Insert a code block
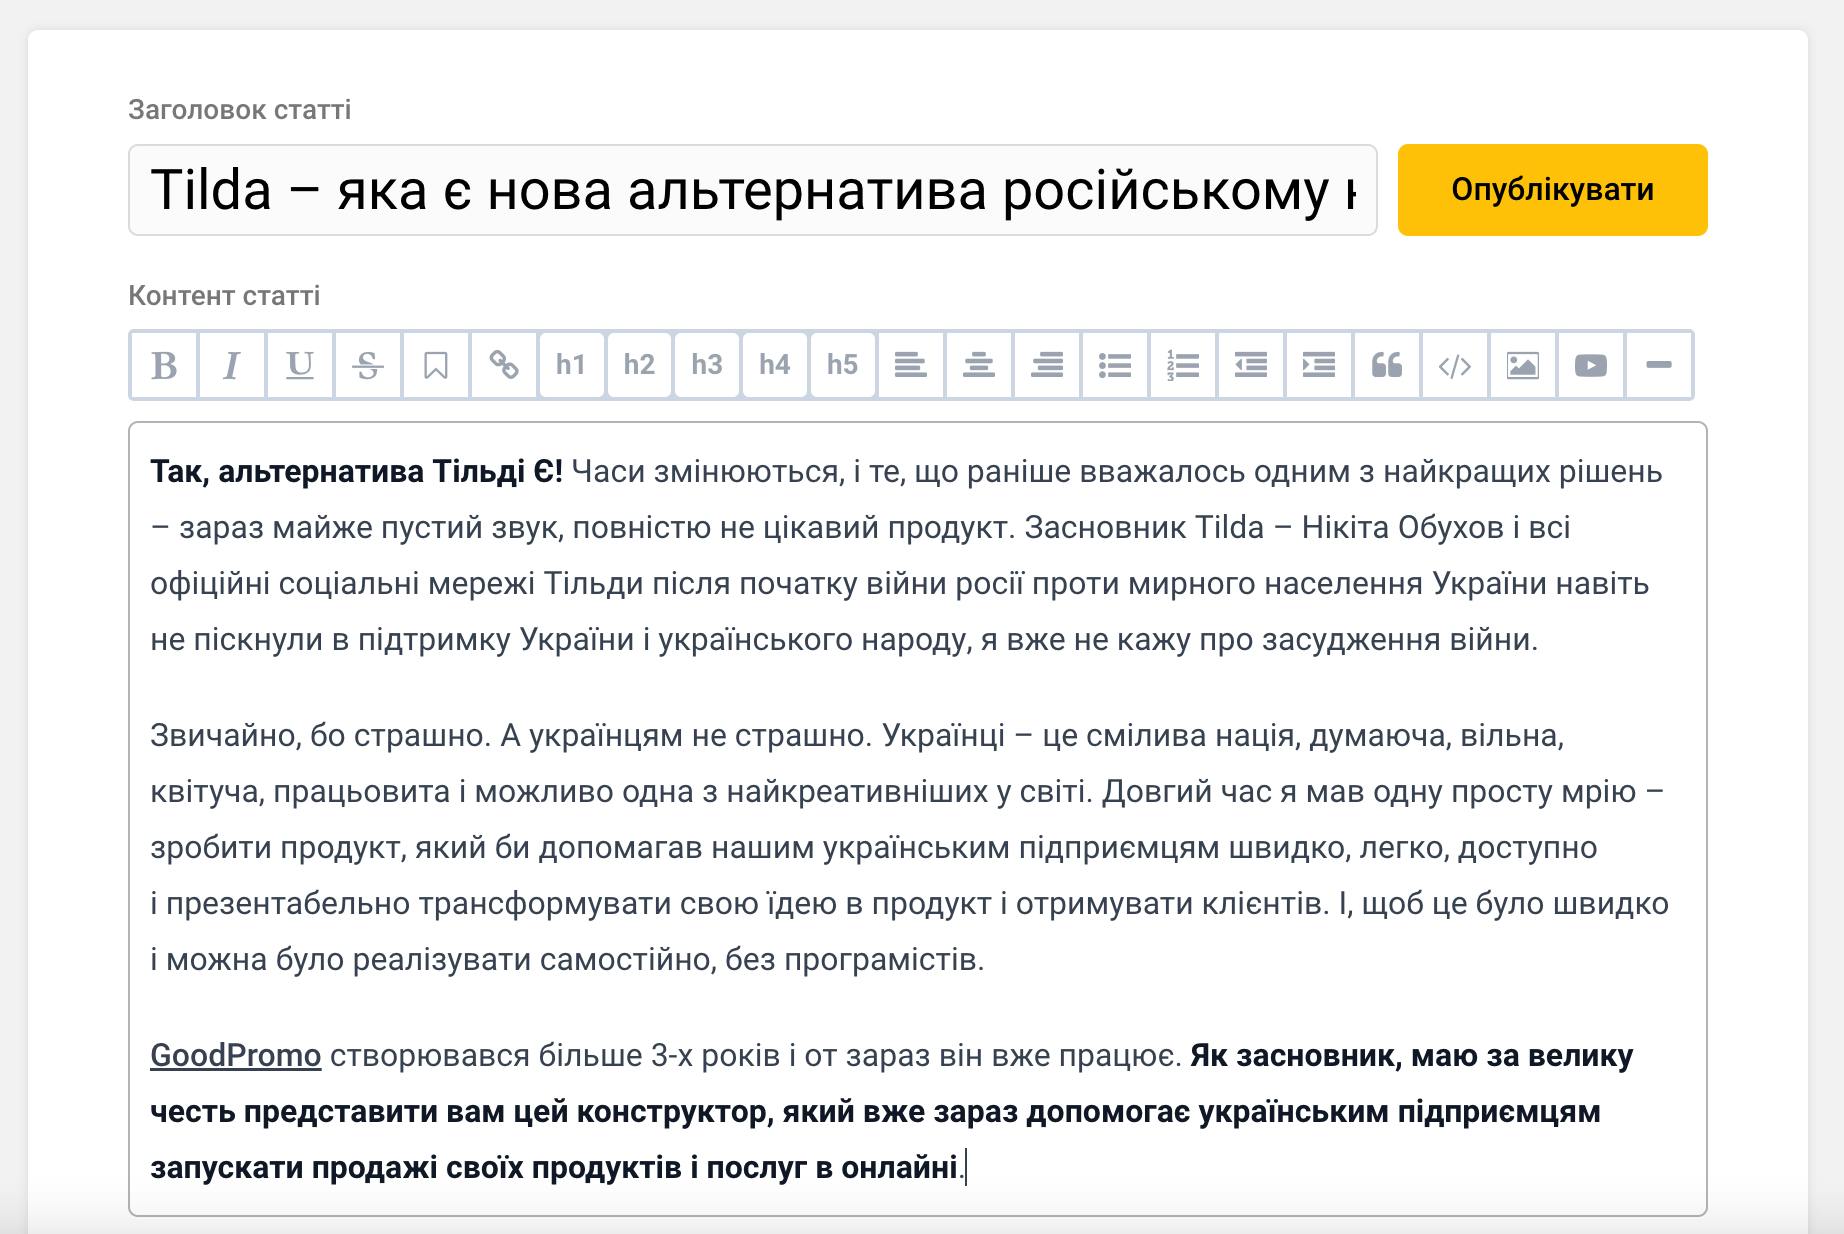 pos(1455,365)
